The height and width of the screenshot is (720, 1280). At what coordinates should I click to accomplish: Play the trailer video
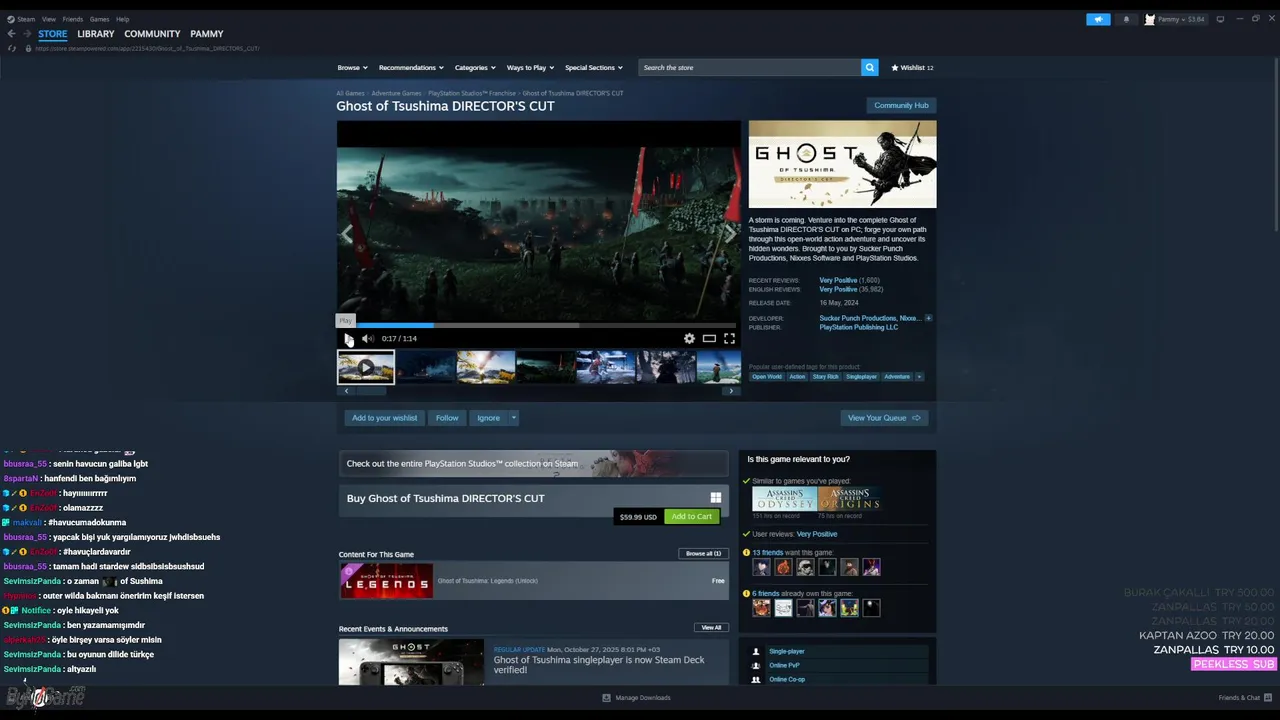pos(348,339)
